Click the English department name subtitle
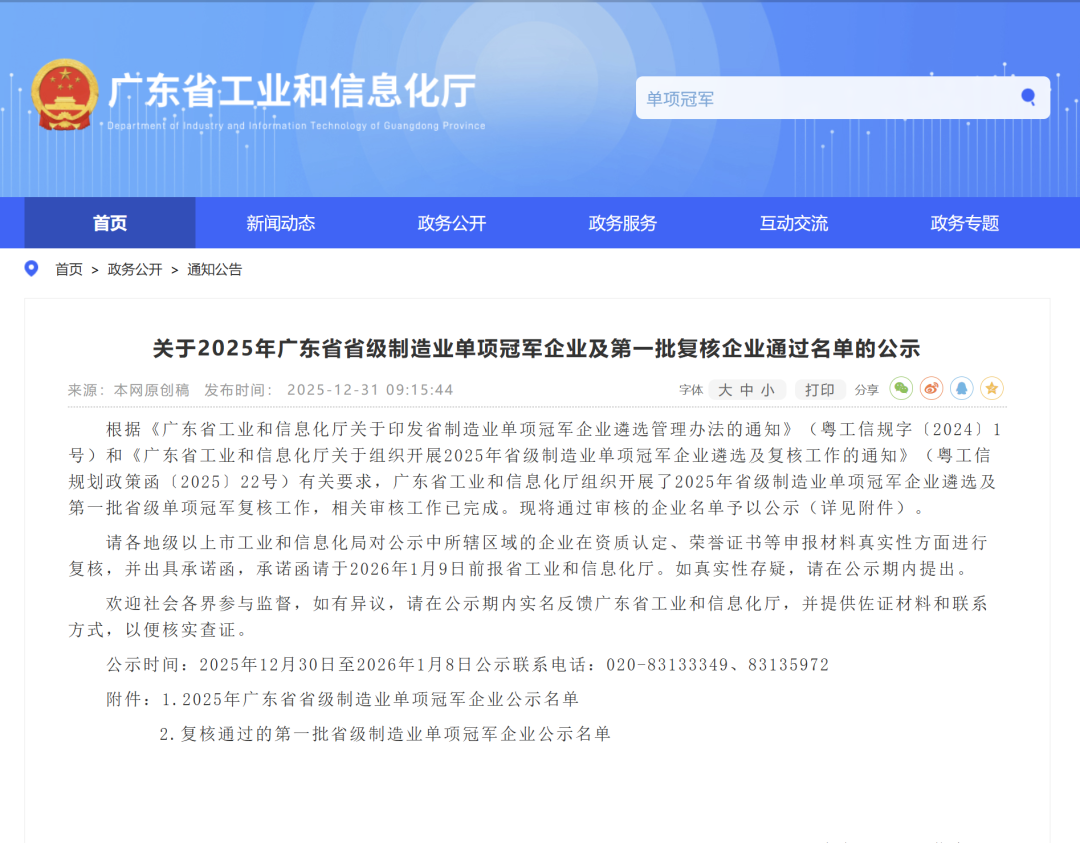 pos(296,125)
